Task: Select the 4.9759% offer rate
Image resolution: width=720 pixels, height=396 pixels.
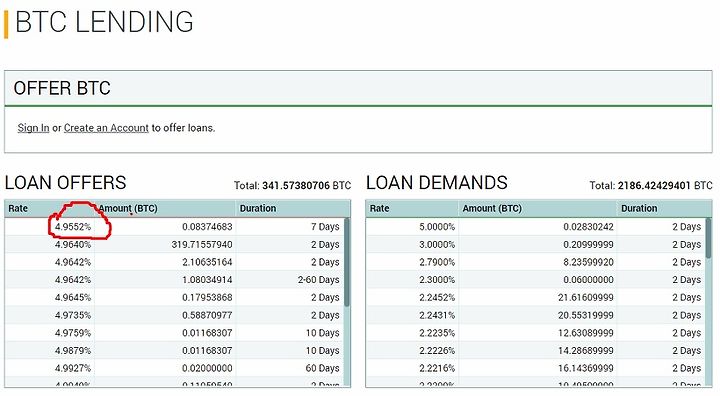Action: (x=73, y=333)
